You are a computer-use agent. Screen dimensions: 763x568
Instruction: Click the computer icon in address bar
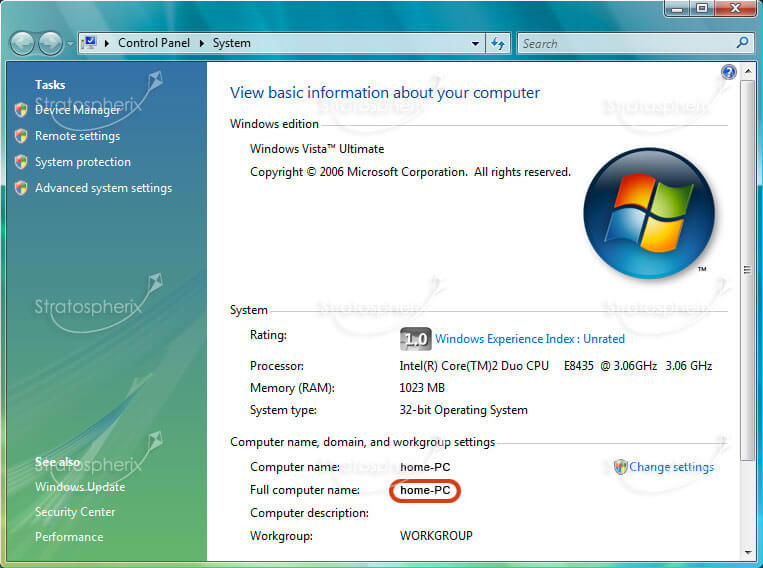(x=90, y=43)
